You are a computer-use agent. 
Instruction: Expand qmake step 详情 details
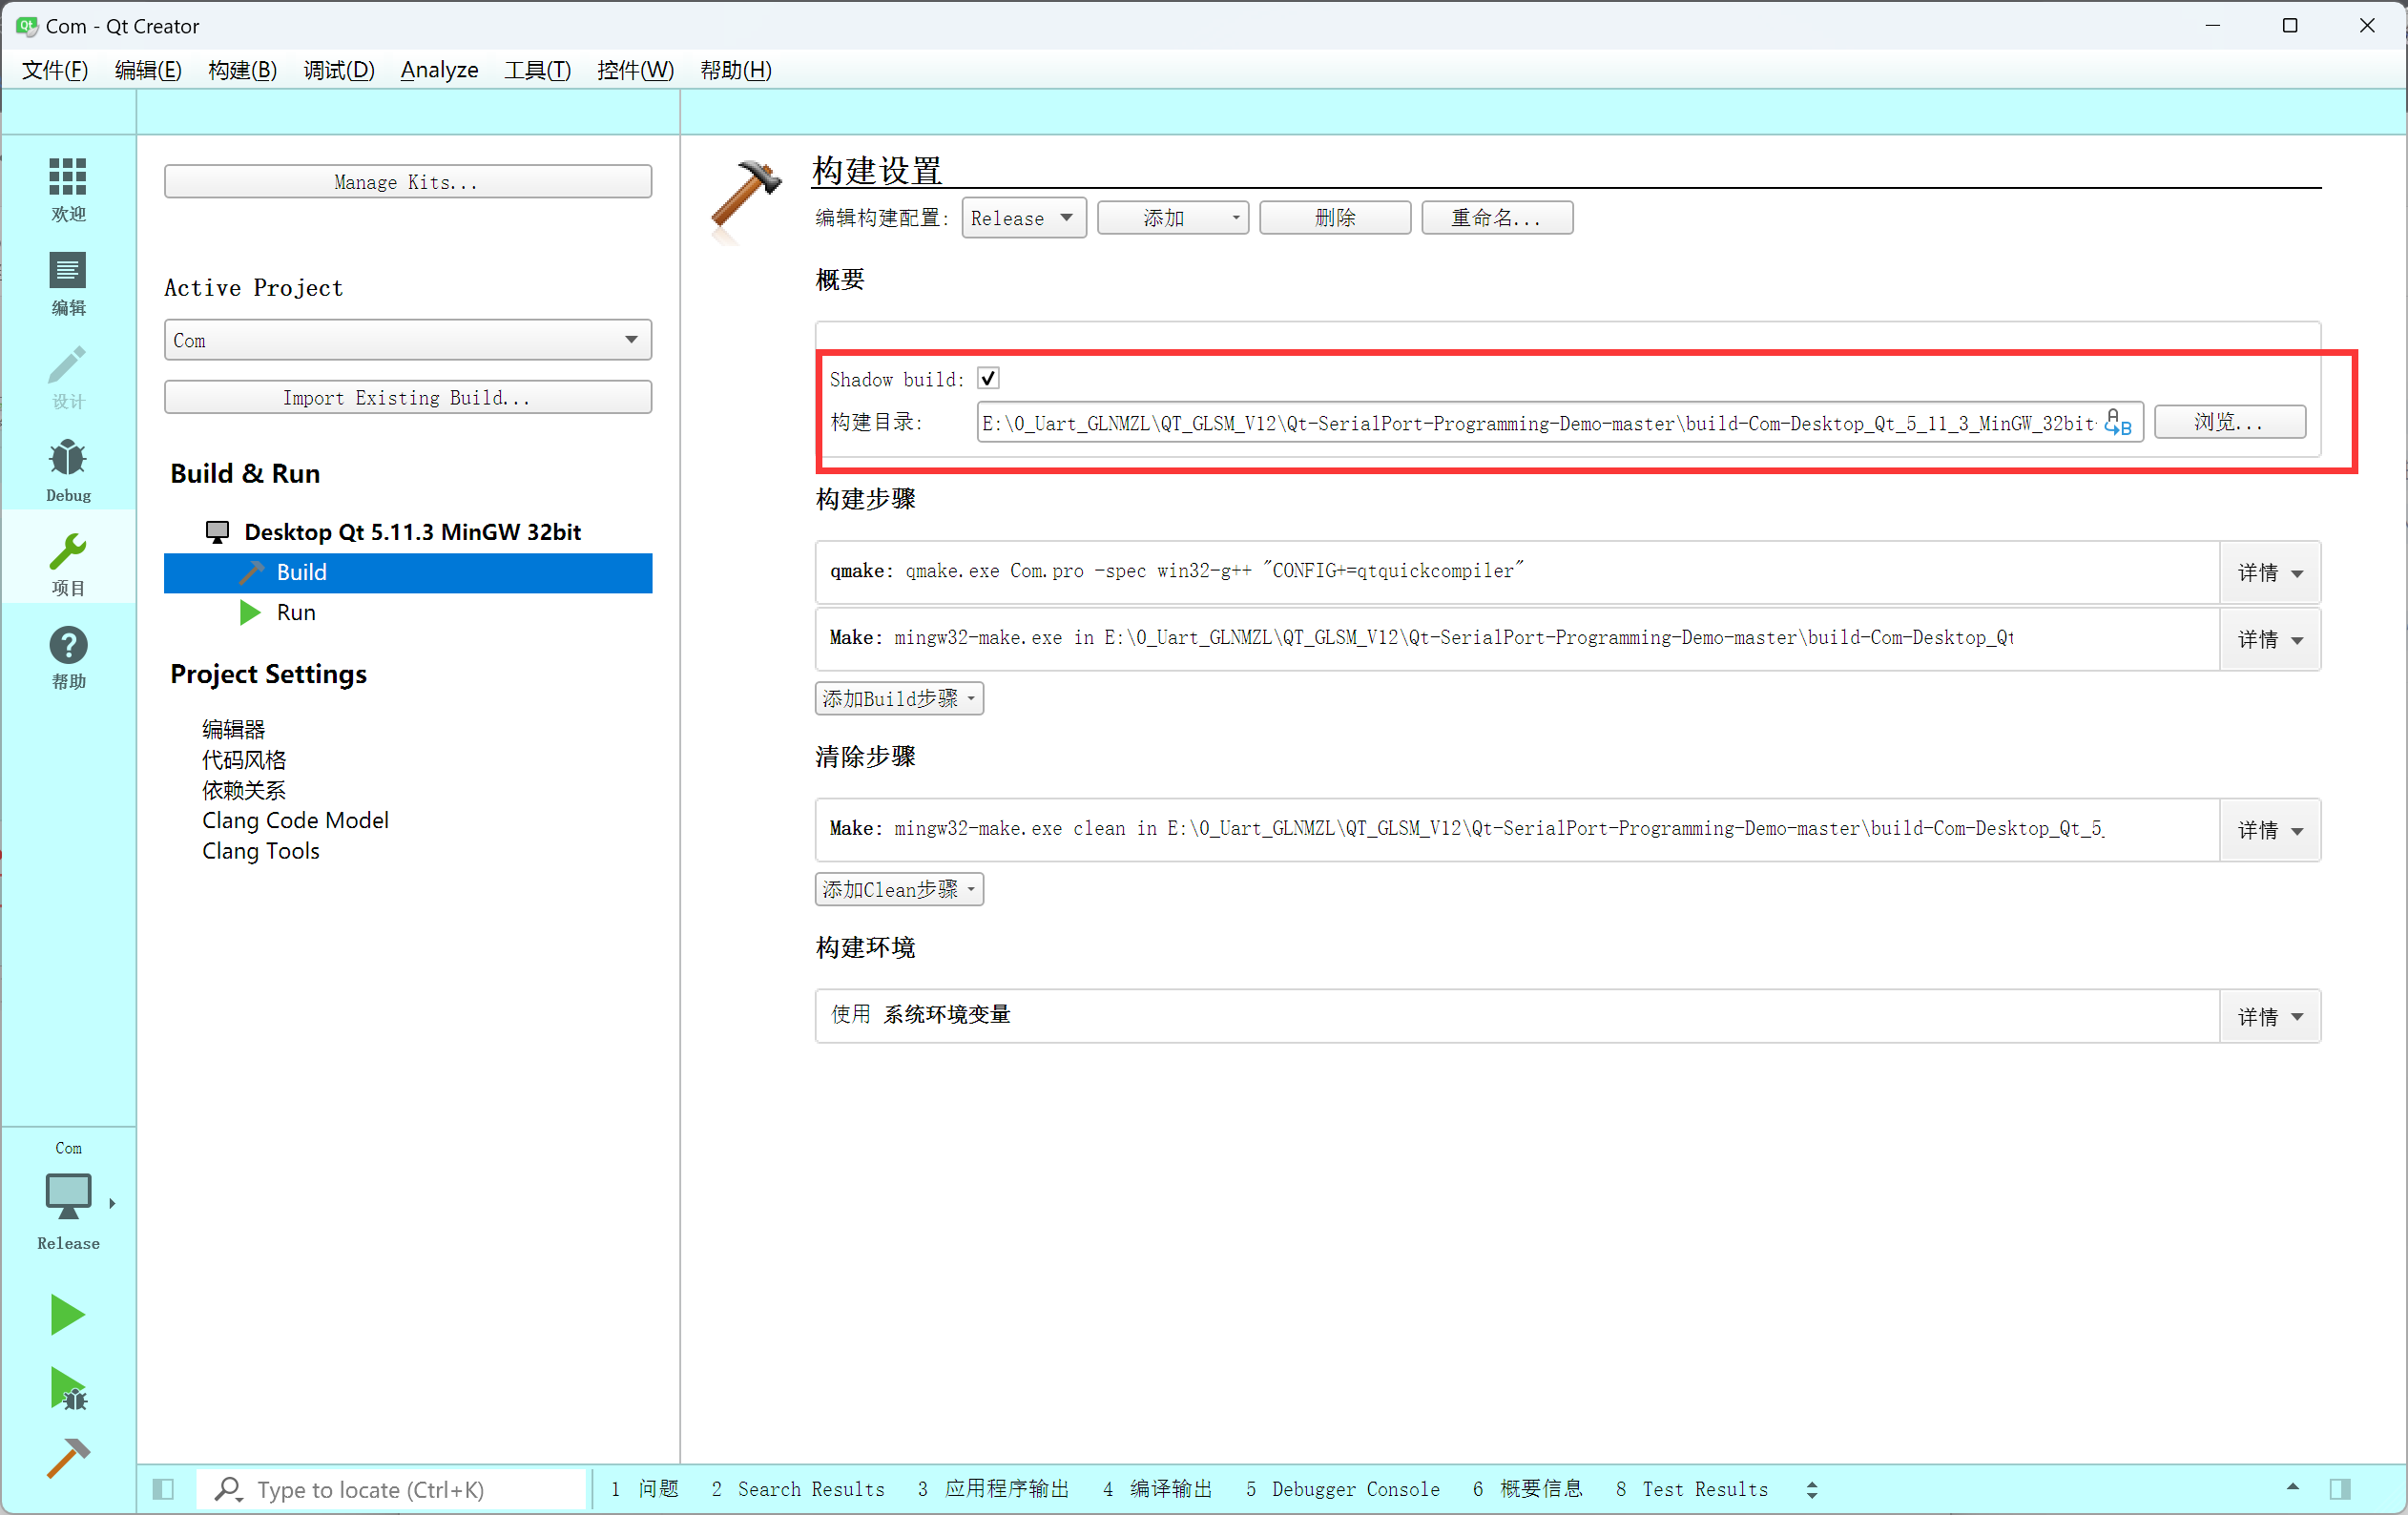(2270, 573)
